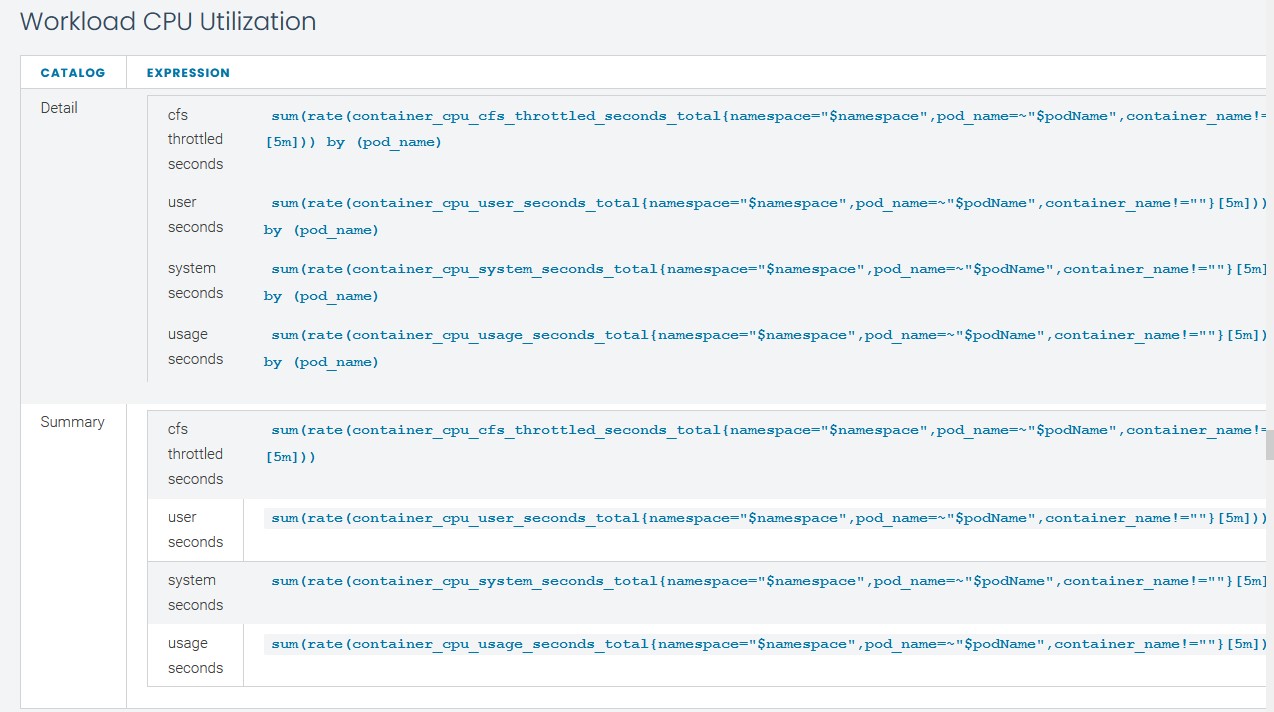This screenshot has width=1274, height=712.
Task: Click Detail user seconds label
Action: pyautogui.click(x=195, y=214)
